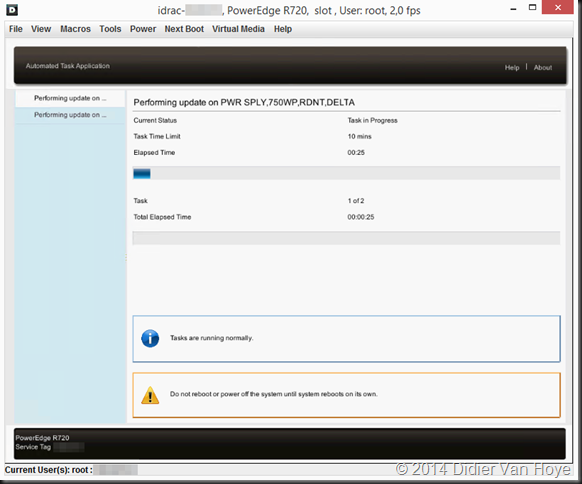Open the Power menu

coord(143,29)
